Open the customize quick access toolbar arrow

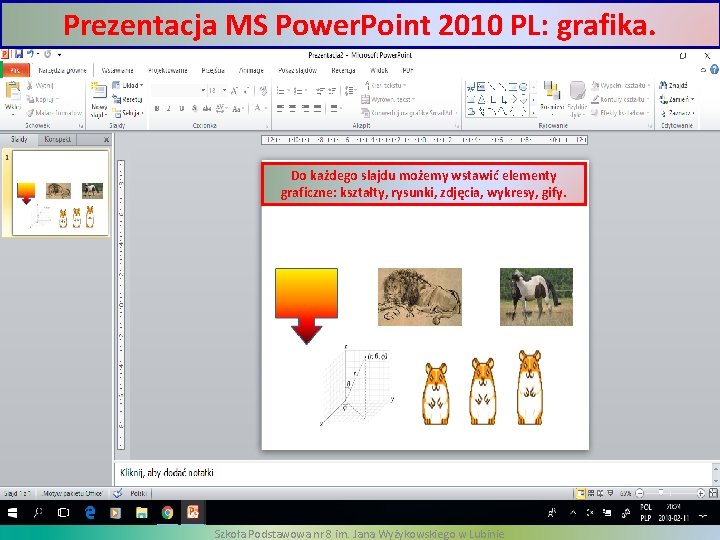[60, 55]
